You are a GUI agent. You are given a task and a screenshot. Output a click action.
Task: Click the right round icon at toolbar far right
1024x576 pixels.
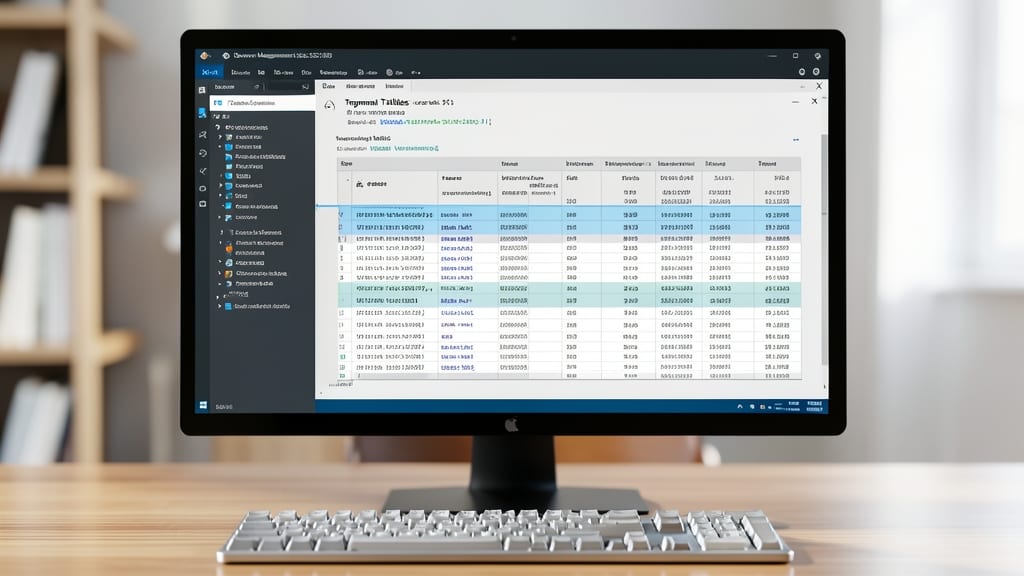coord(816,72)
